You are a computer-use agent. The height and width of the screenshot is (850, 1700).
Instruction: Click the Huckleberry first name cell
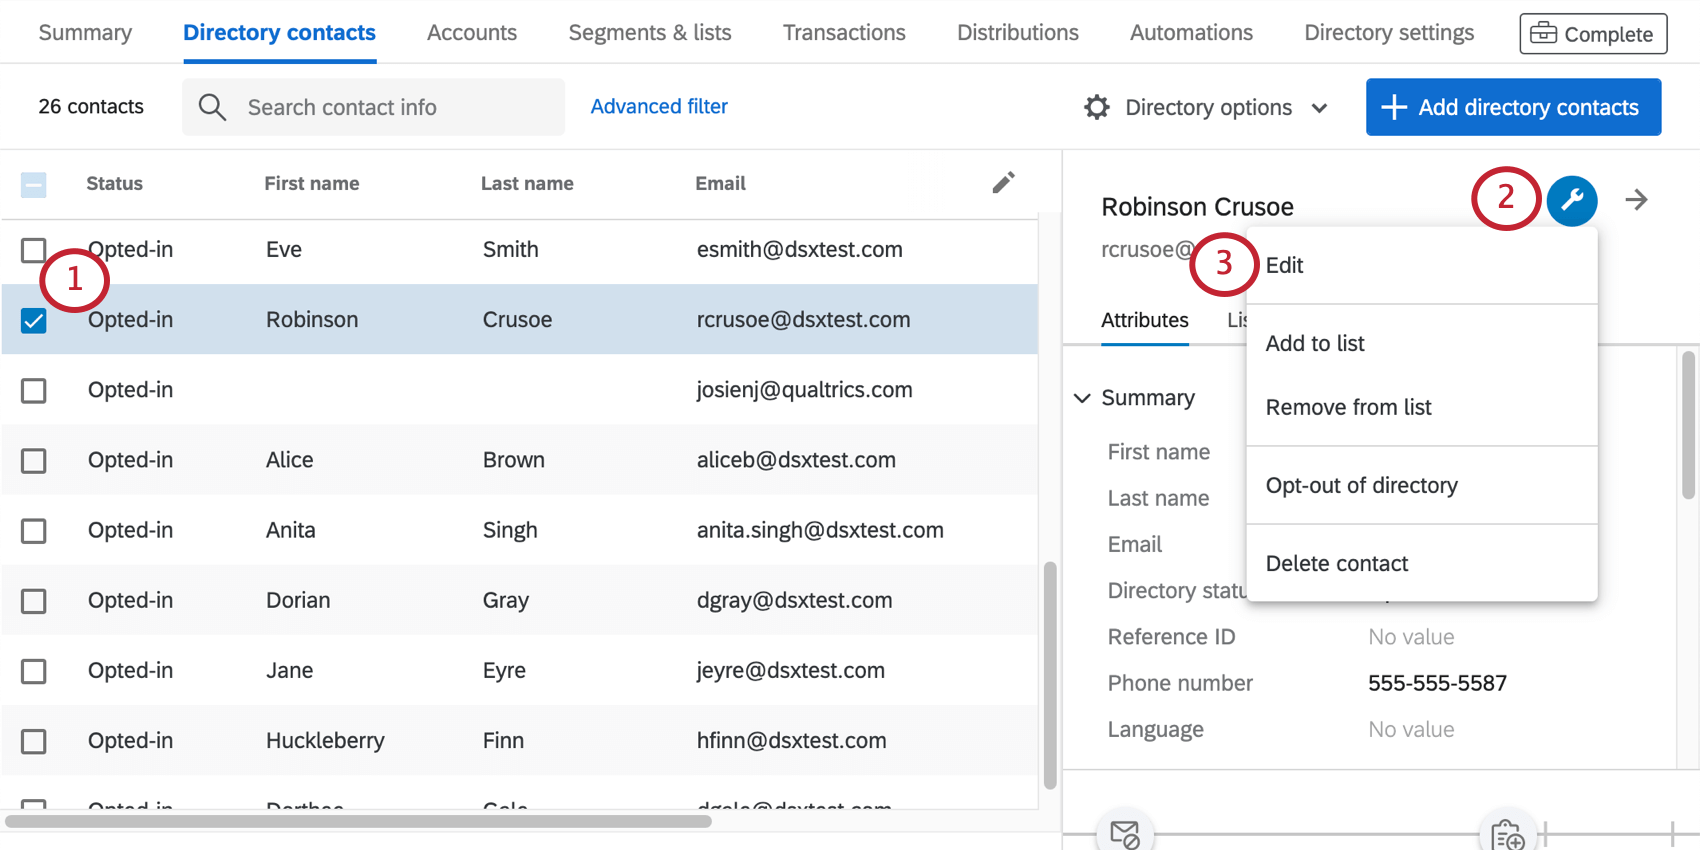[325, 740]
